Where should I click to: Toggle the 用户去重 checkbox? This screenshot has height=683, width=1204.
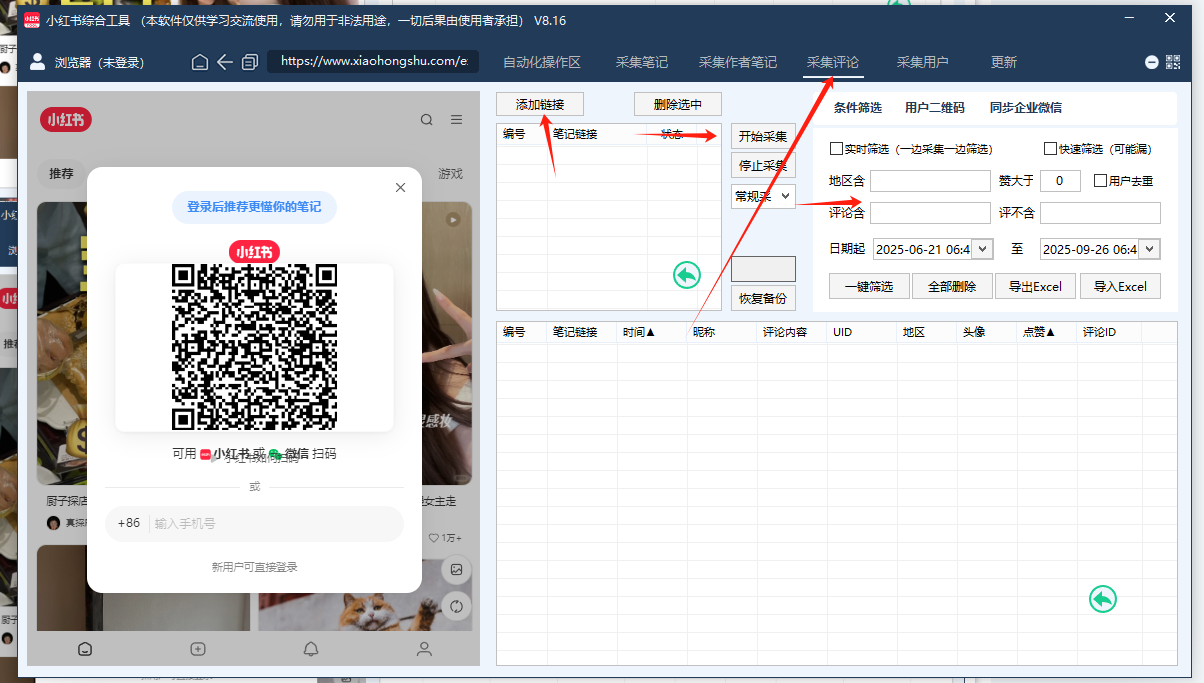(x=1100, y=181)
